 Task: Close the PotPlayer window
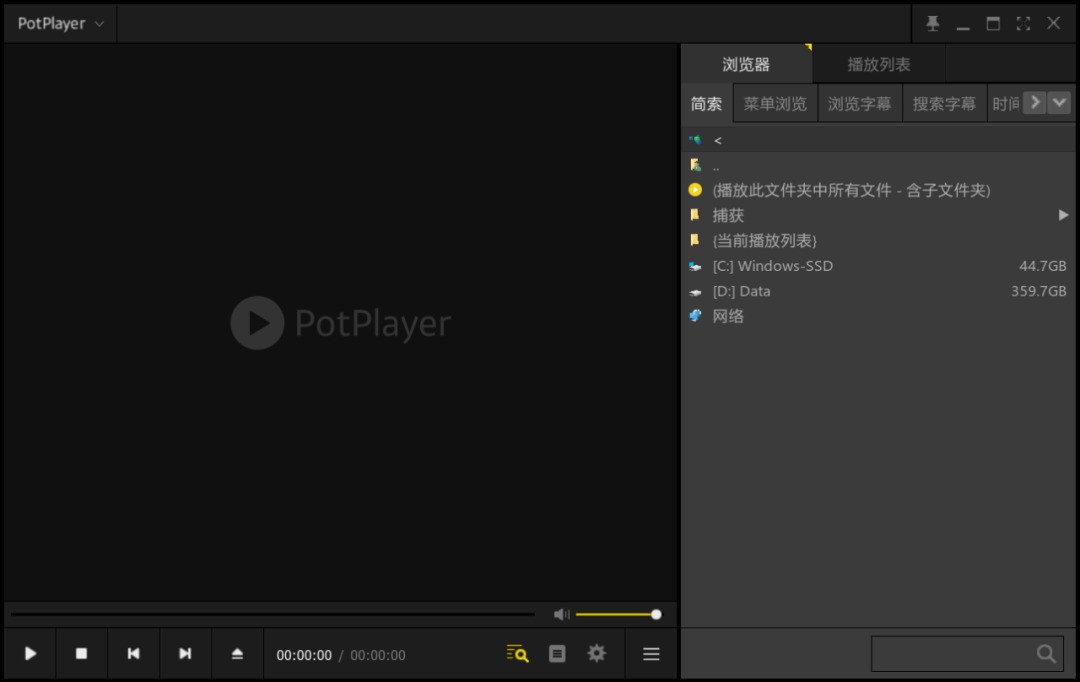[1053, 23]
